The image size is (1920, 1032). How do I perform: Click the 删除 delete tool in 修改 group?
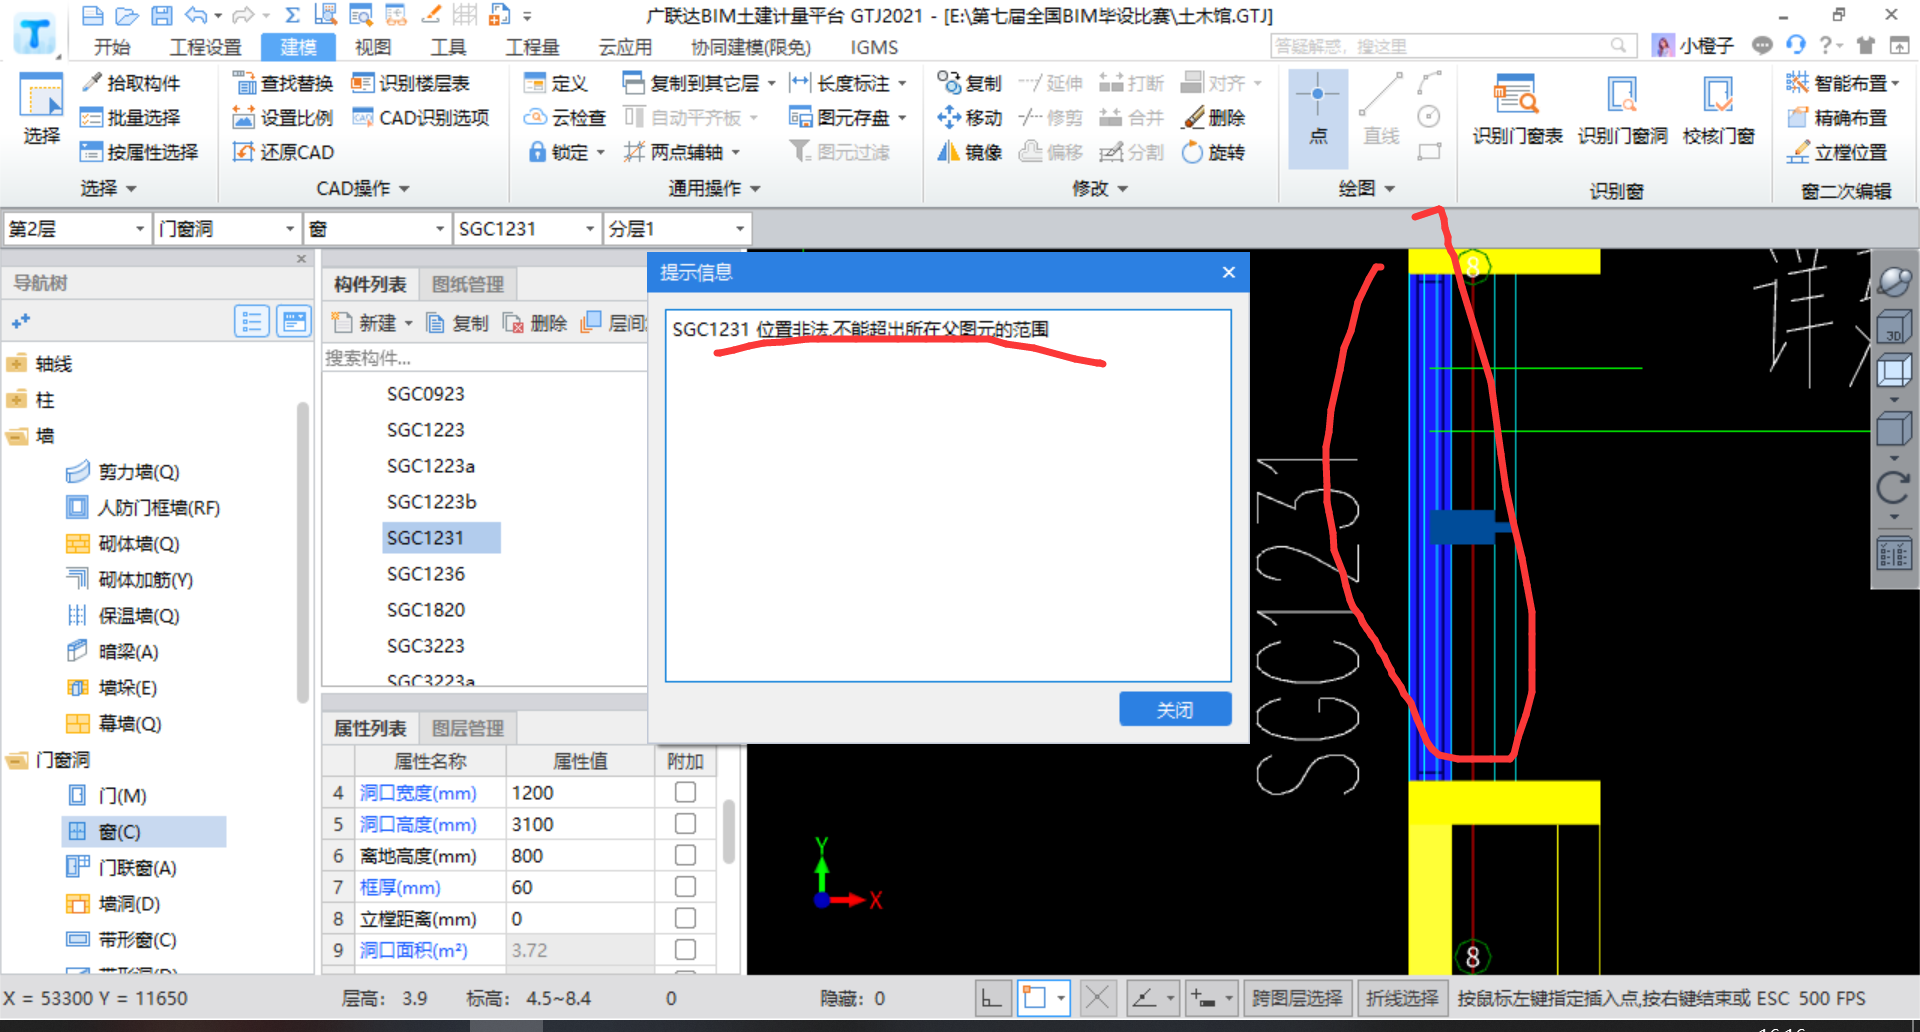pos(1213,118)
